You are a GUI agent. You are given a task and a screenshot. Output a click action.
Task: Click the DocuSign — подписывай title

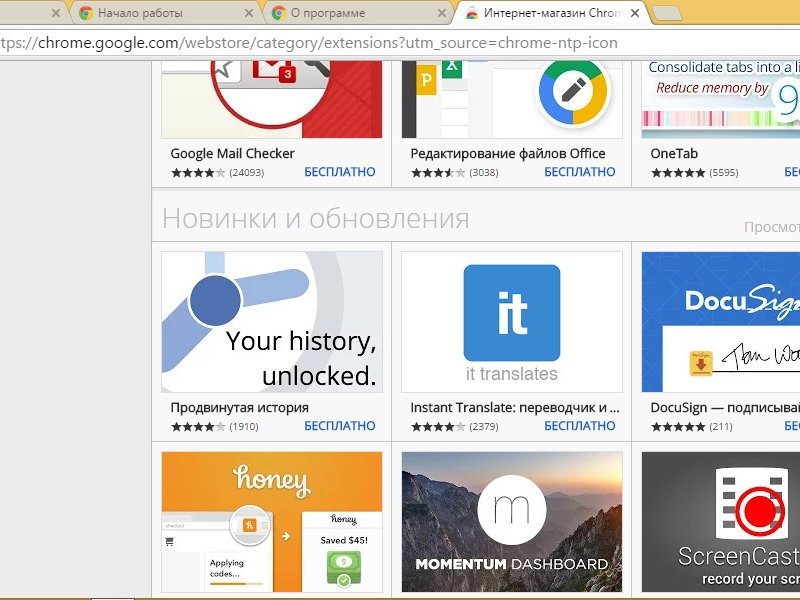coord(725,408)
